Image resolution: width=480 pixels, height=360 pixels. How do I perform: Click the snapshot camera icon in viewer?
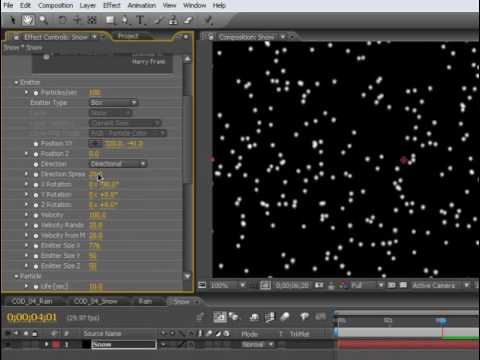pos(319,285)
